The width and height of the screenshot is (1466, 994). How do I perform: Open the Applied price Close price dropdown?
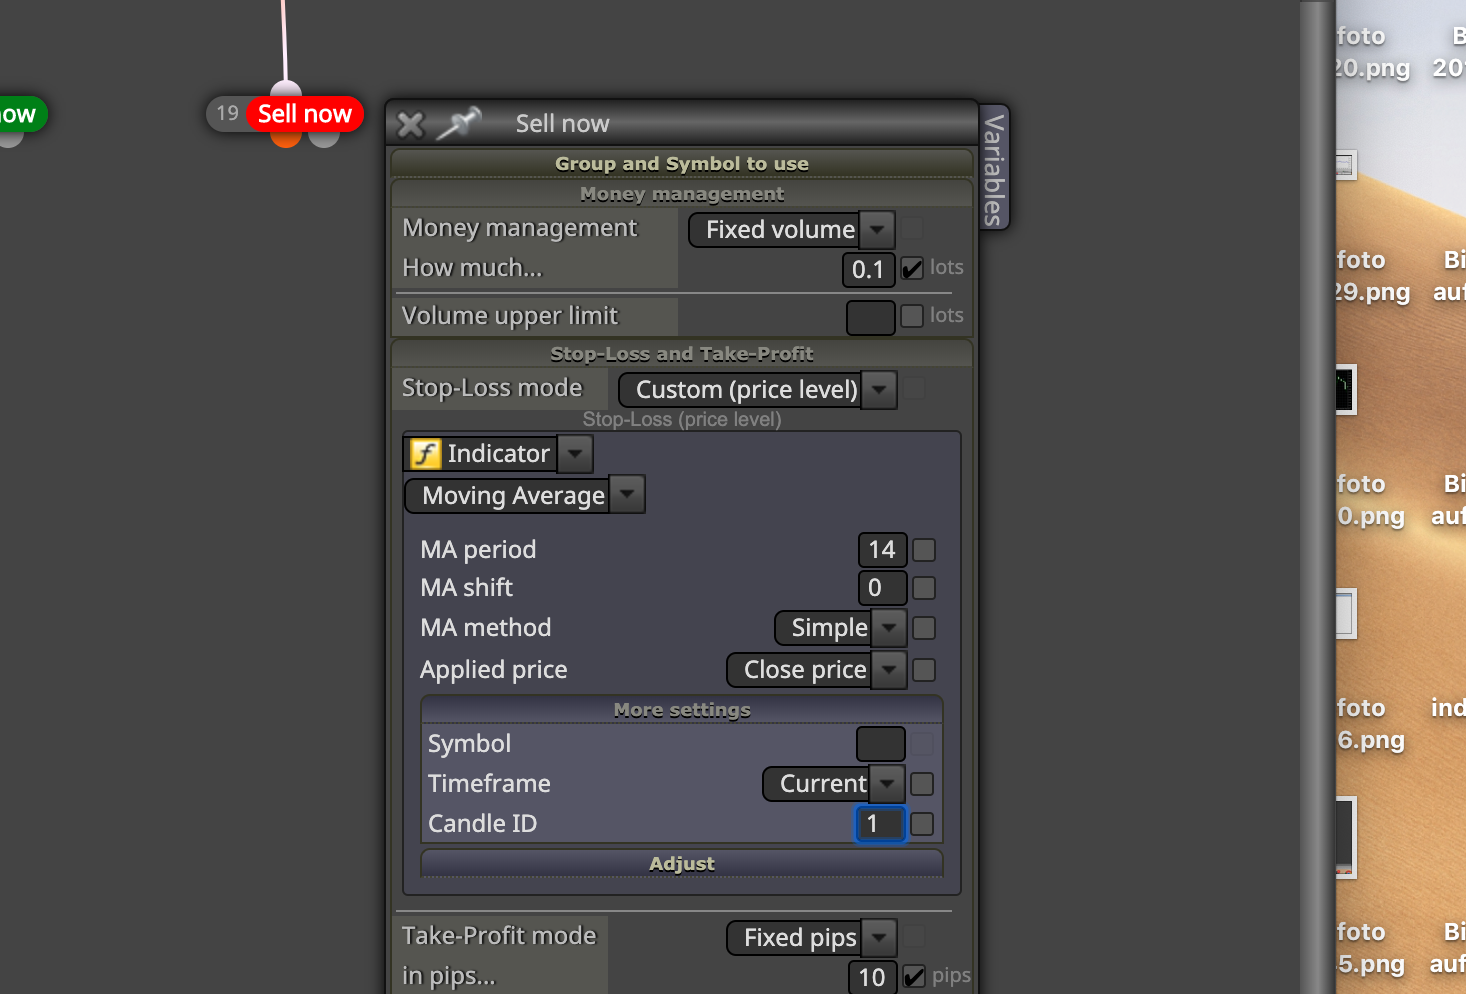[816, 670]
